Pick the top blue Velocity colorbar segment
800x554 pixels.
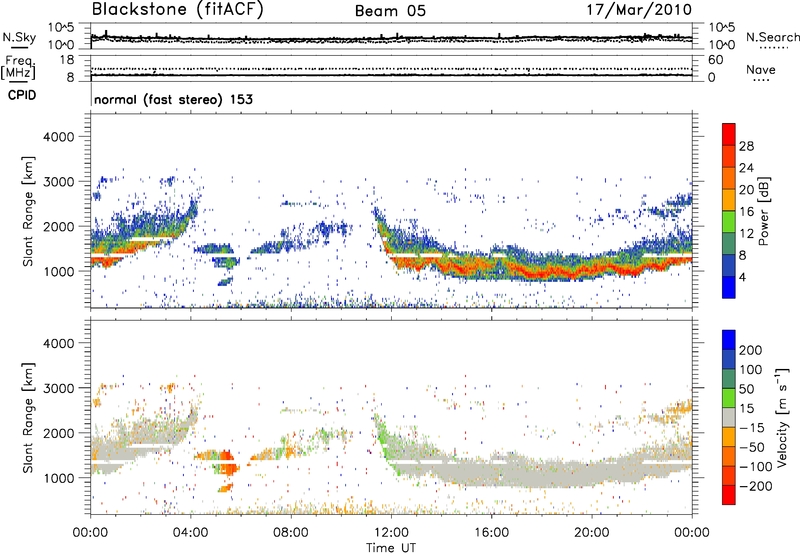coord(729,340)
